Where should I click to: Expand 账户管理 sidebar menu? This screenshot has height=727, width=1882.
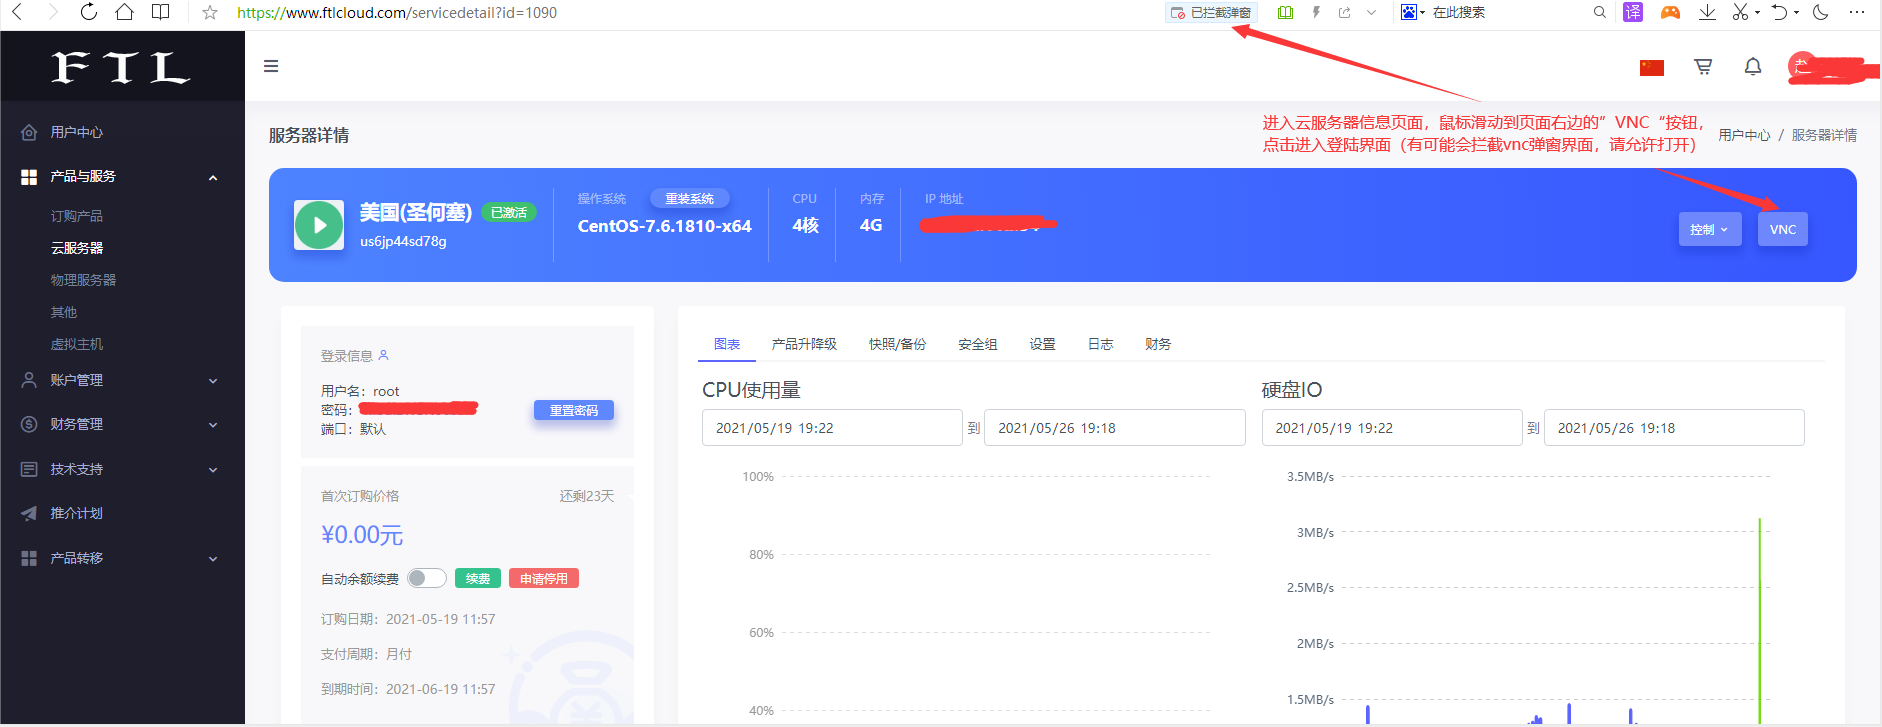coord(122,380)
